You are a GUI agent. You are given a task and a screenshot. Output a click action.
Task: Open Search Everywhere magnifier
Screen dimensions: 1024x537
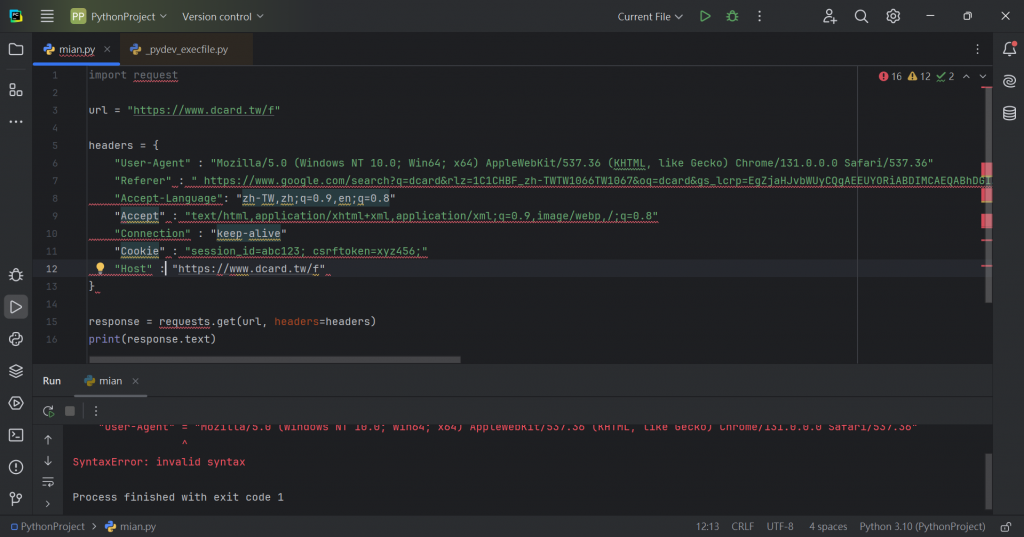[861, 16]
